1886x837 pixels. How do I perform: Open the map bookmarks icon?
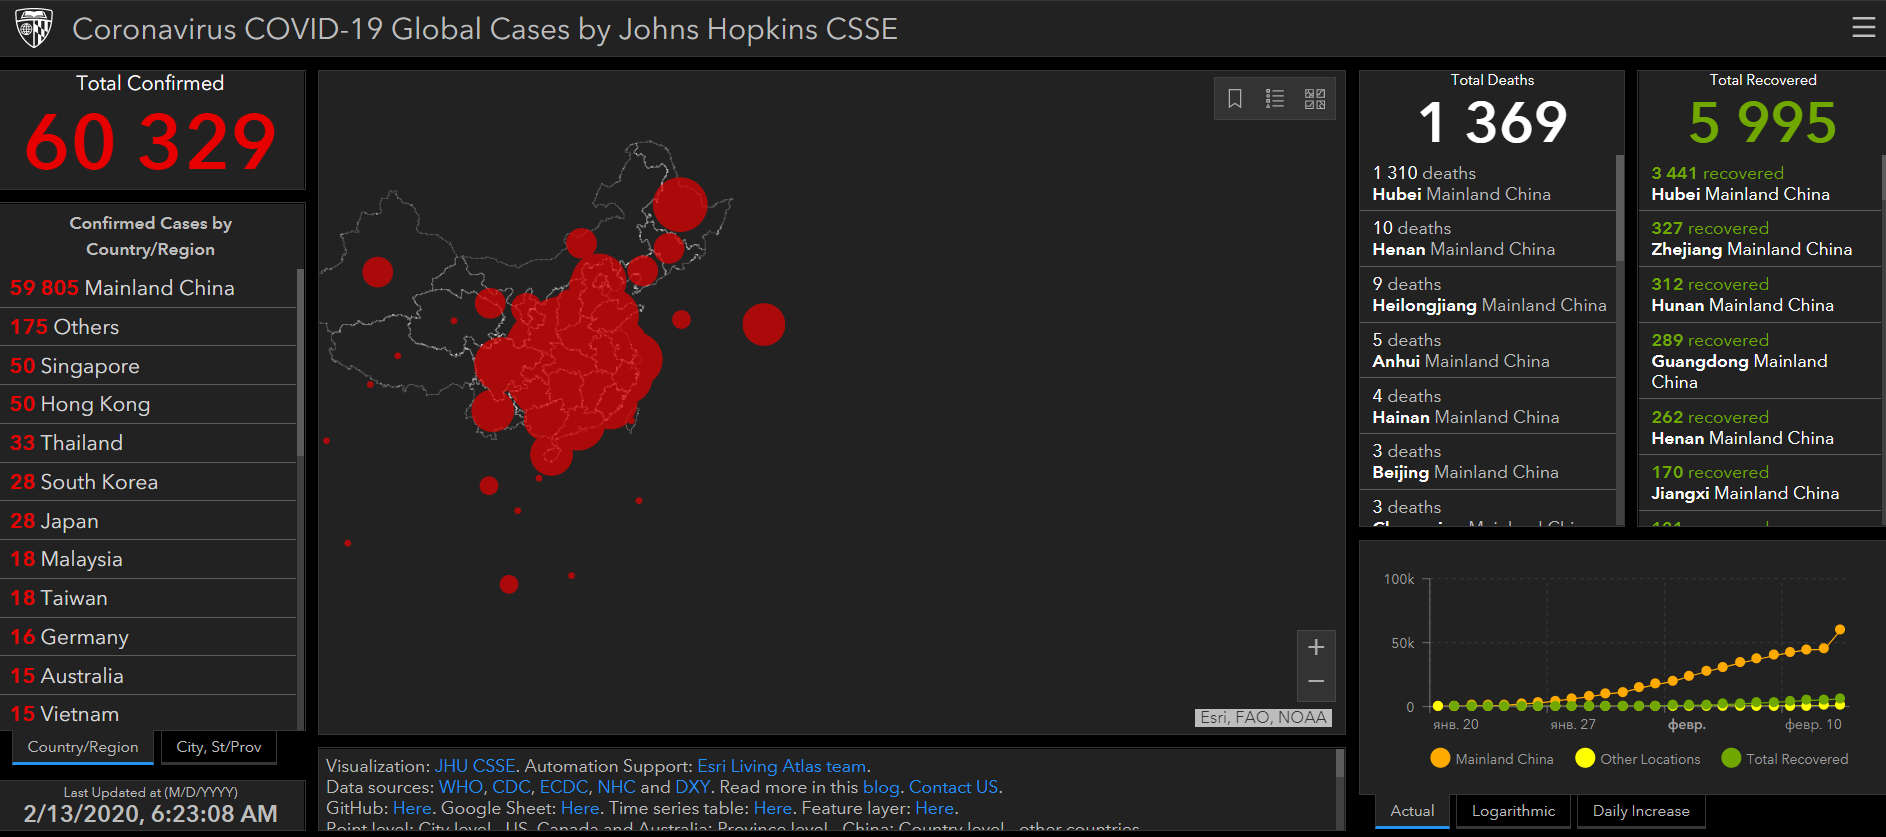[1235, 98]
